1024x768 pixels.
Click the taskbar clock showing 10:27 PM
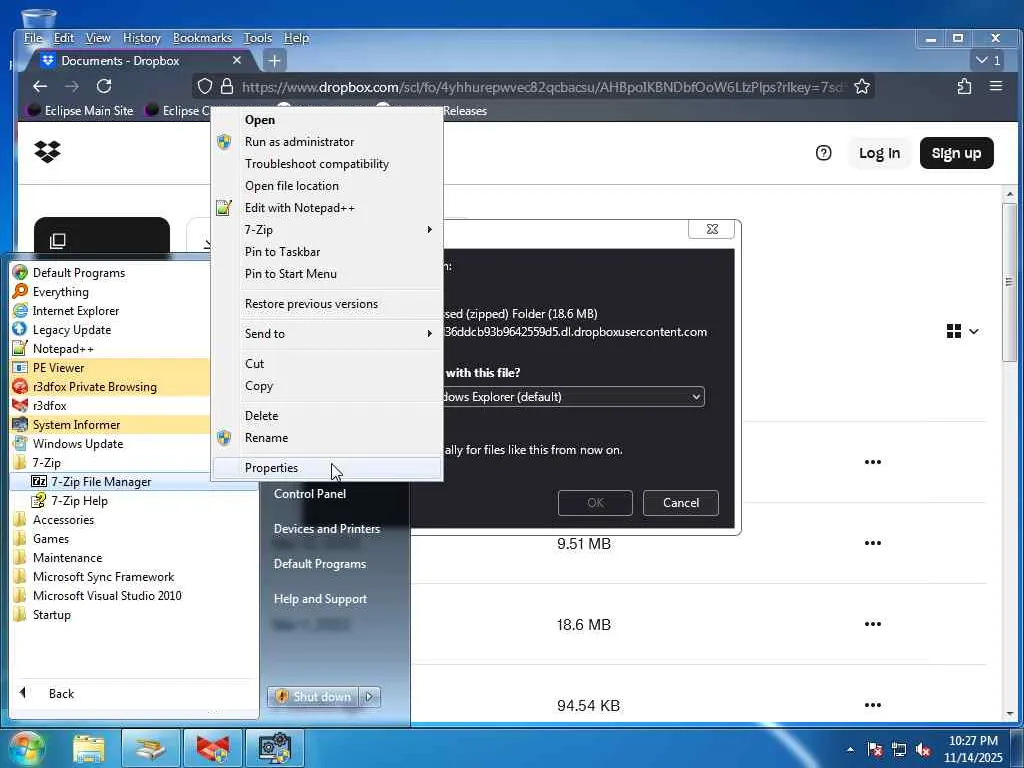pos(973,741)
